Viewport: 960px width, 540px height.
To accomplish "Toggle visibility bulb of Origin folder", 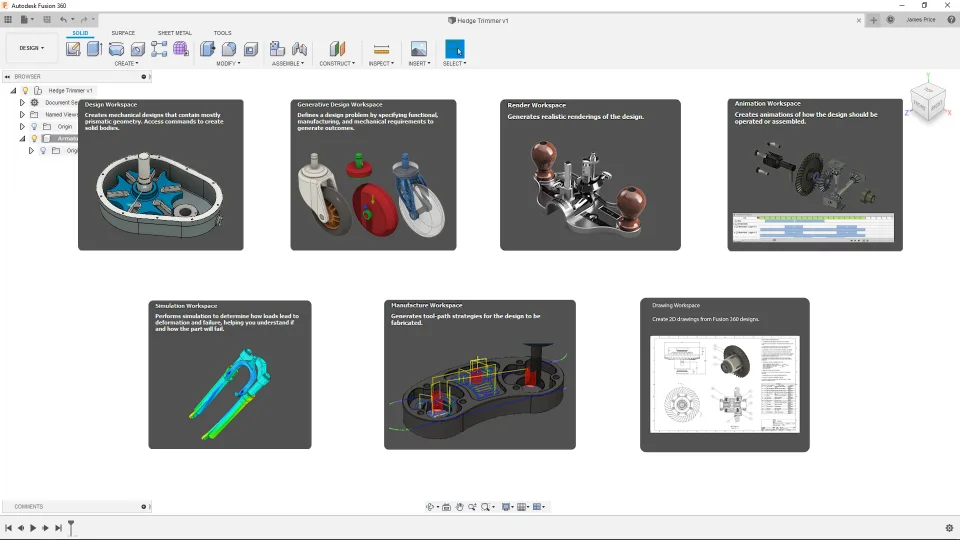I will pos(34,126).
